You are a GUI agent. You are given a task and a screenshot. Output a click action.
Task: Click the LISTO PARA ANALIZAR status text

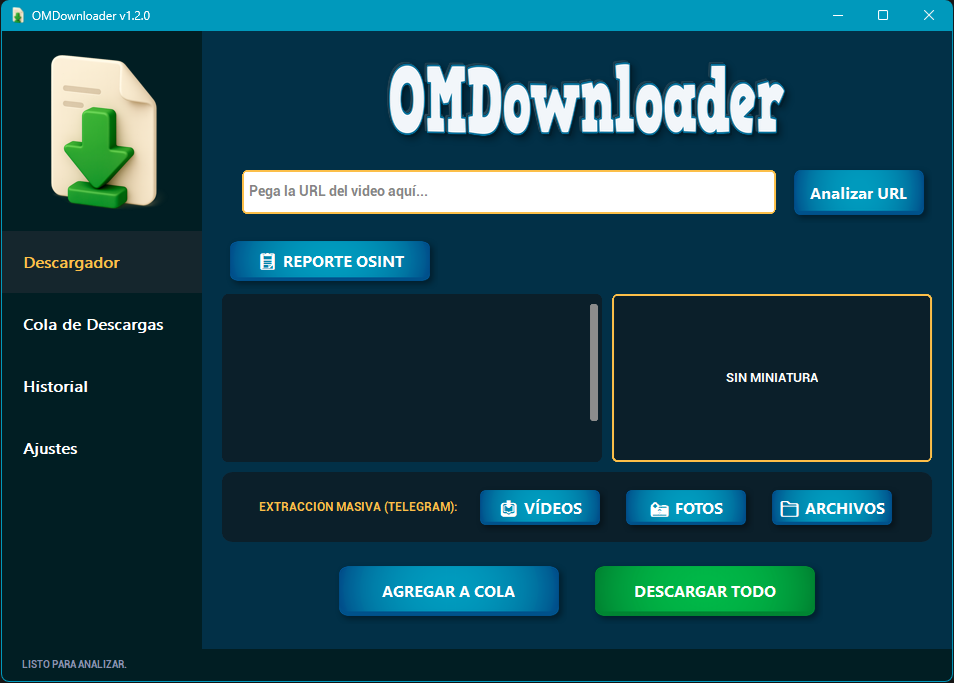(x=74, y=664)
